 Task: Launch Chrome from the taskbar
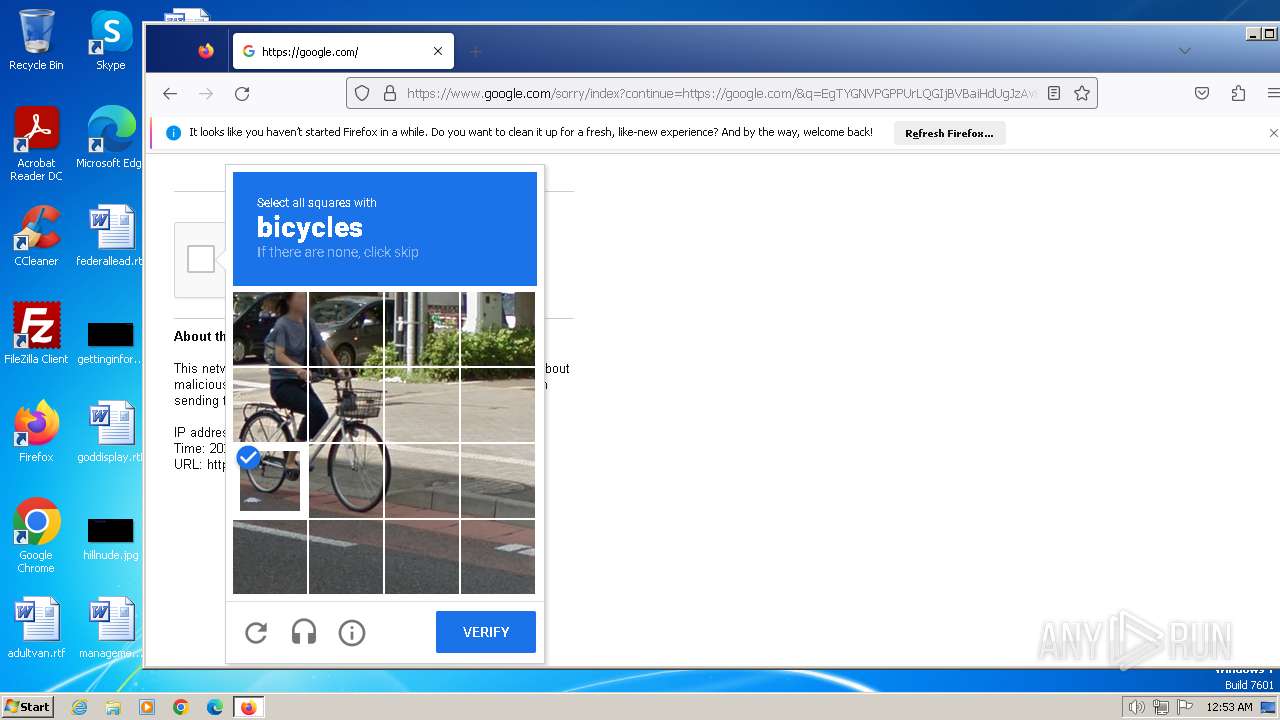pos(181,707)
